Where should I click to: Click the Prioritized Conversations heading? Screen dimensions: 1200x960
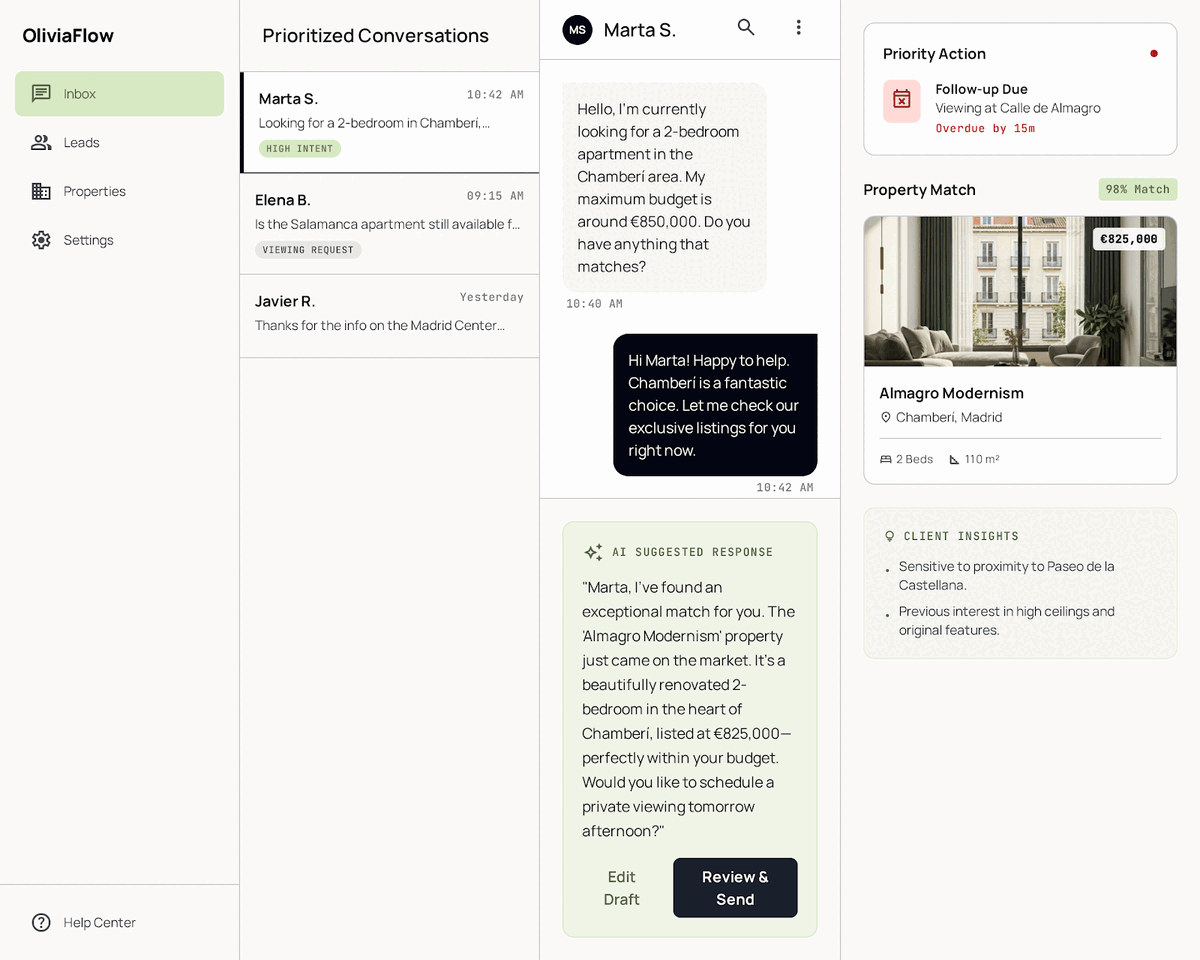375,36
